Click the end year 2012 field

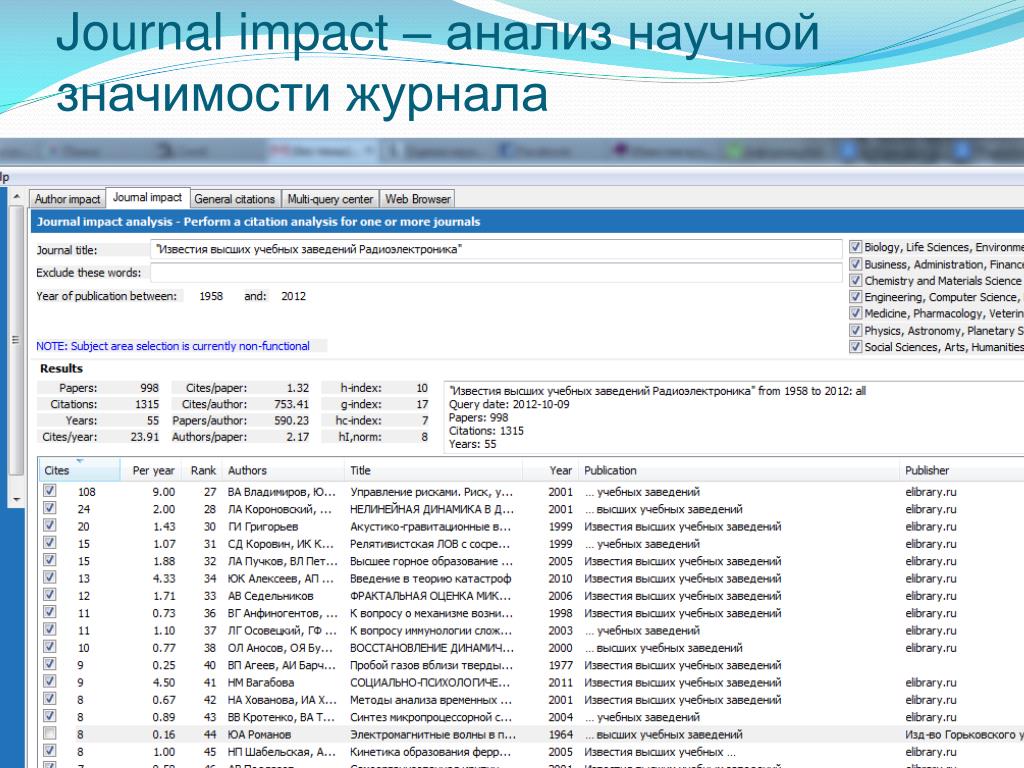click(293, 296)
